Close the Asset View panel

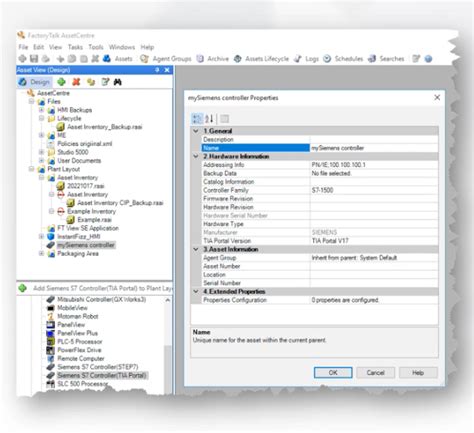click(167, 70)
